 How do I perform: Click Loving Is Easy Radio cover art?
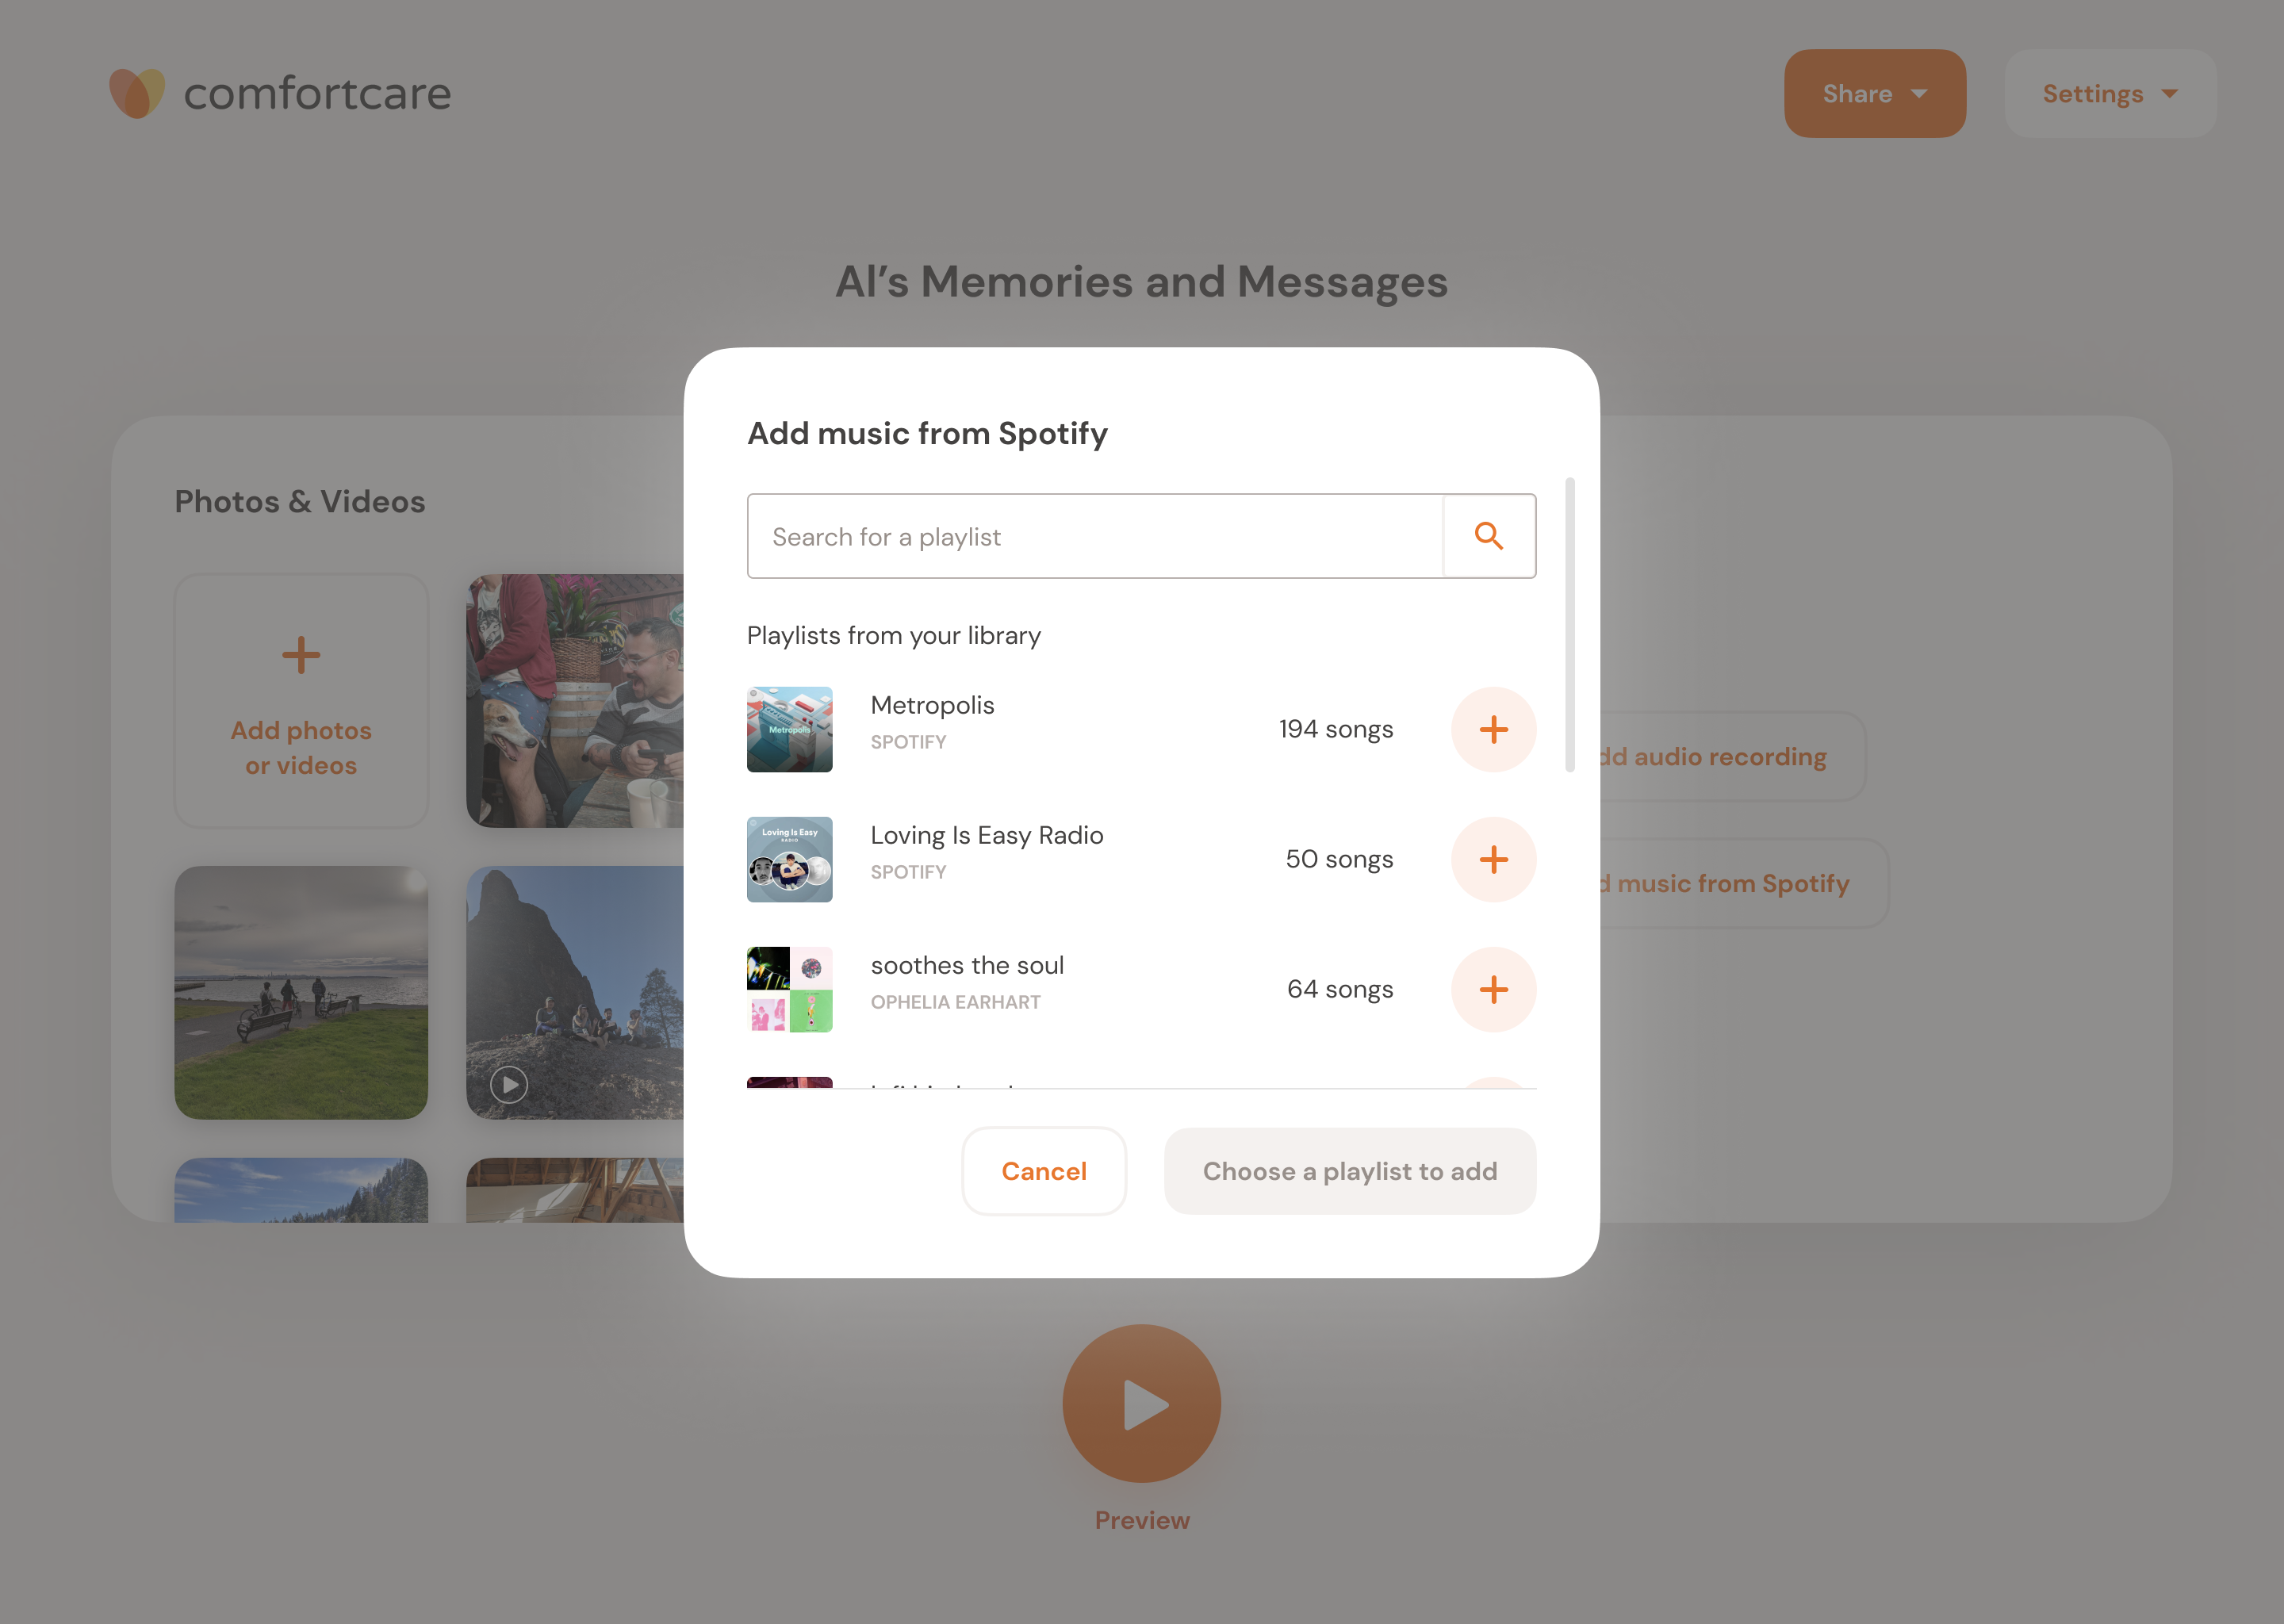point(789,859)
